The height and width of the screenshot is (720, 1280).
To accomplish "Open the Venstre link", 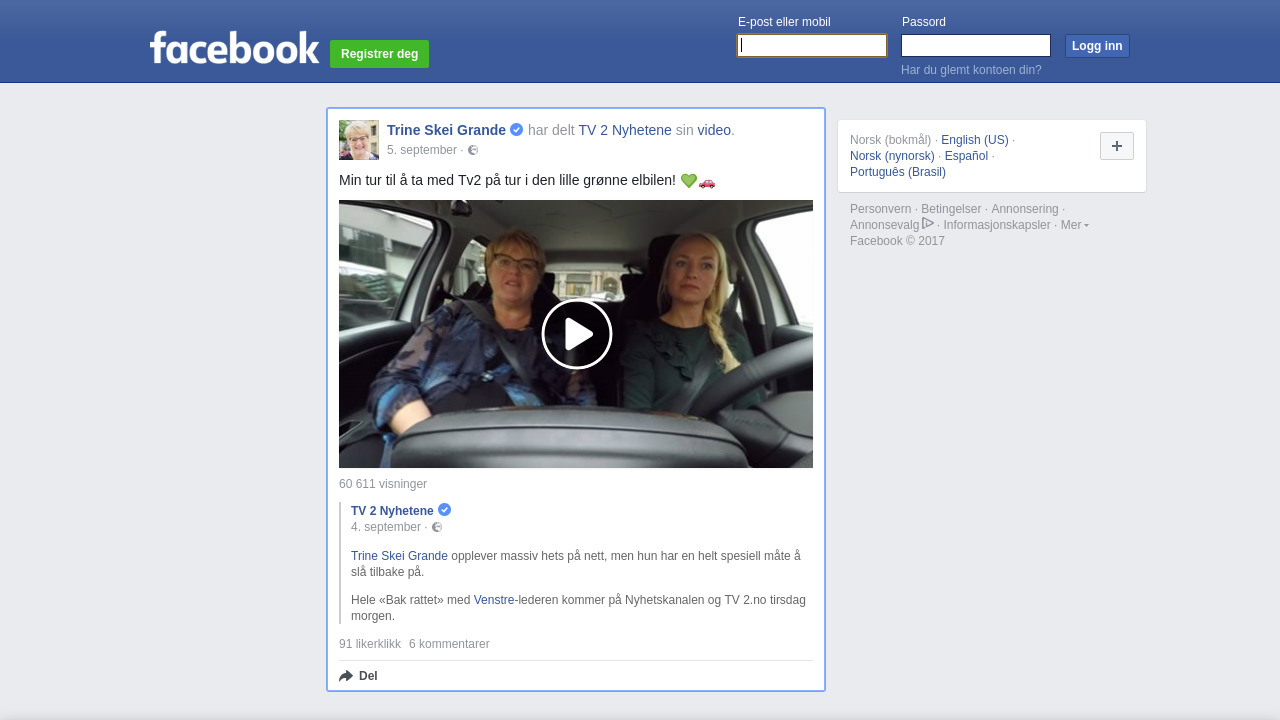I will [494, 600].
